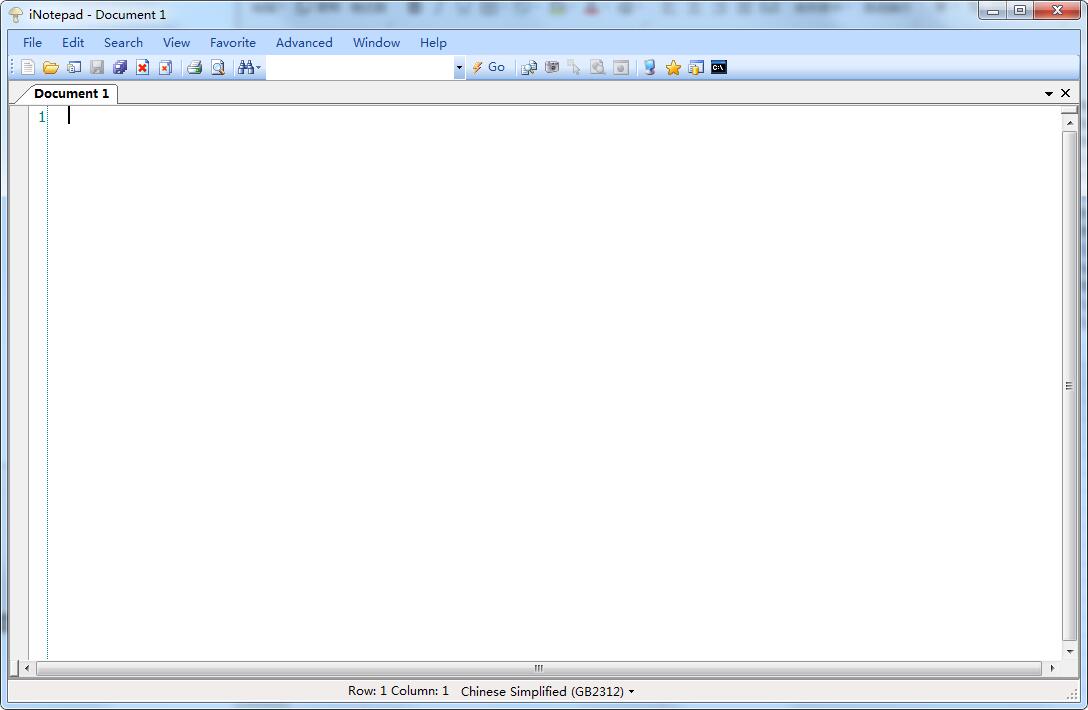Click the Save All icon

point(120,68)
